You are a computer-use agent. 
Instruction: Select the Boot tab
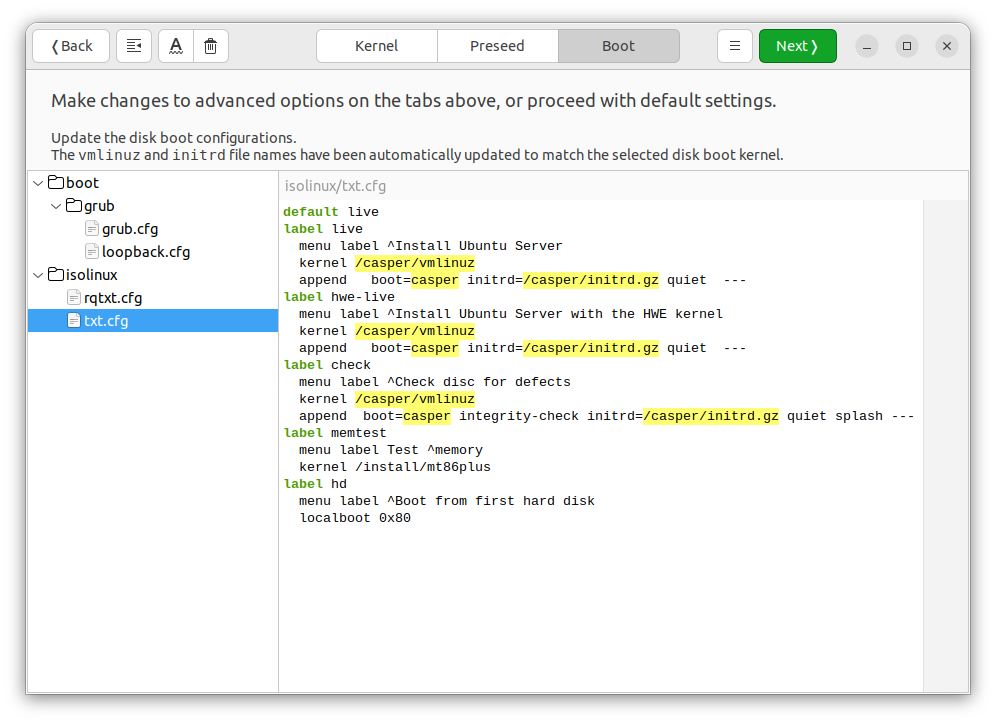(x=618, y=45)
